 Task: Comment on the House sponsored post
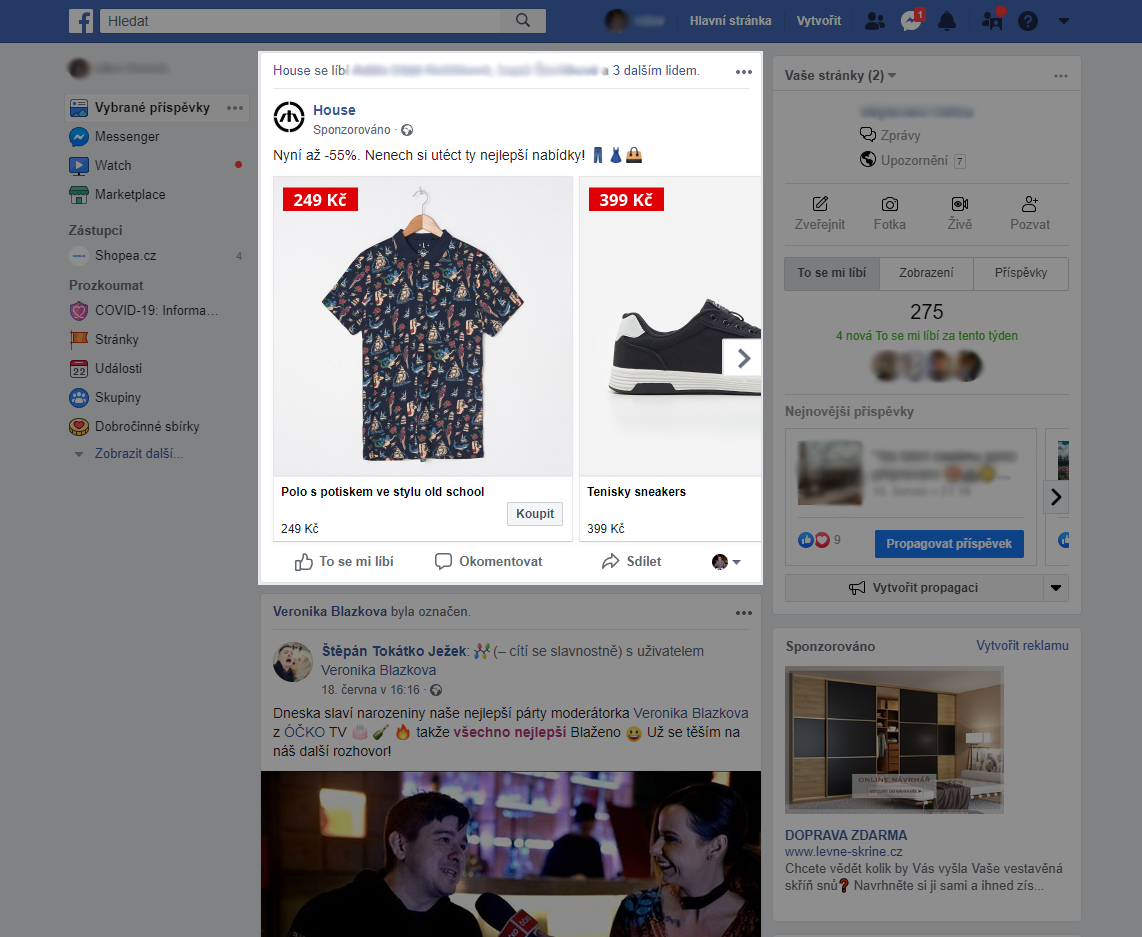(488, 561)
